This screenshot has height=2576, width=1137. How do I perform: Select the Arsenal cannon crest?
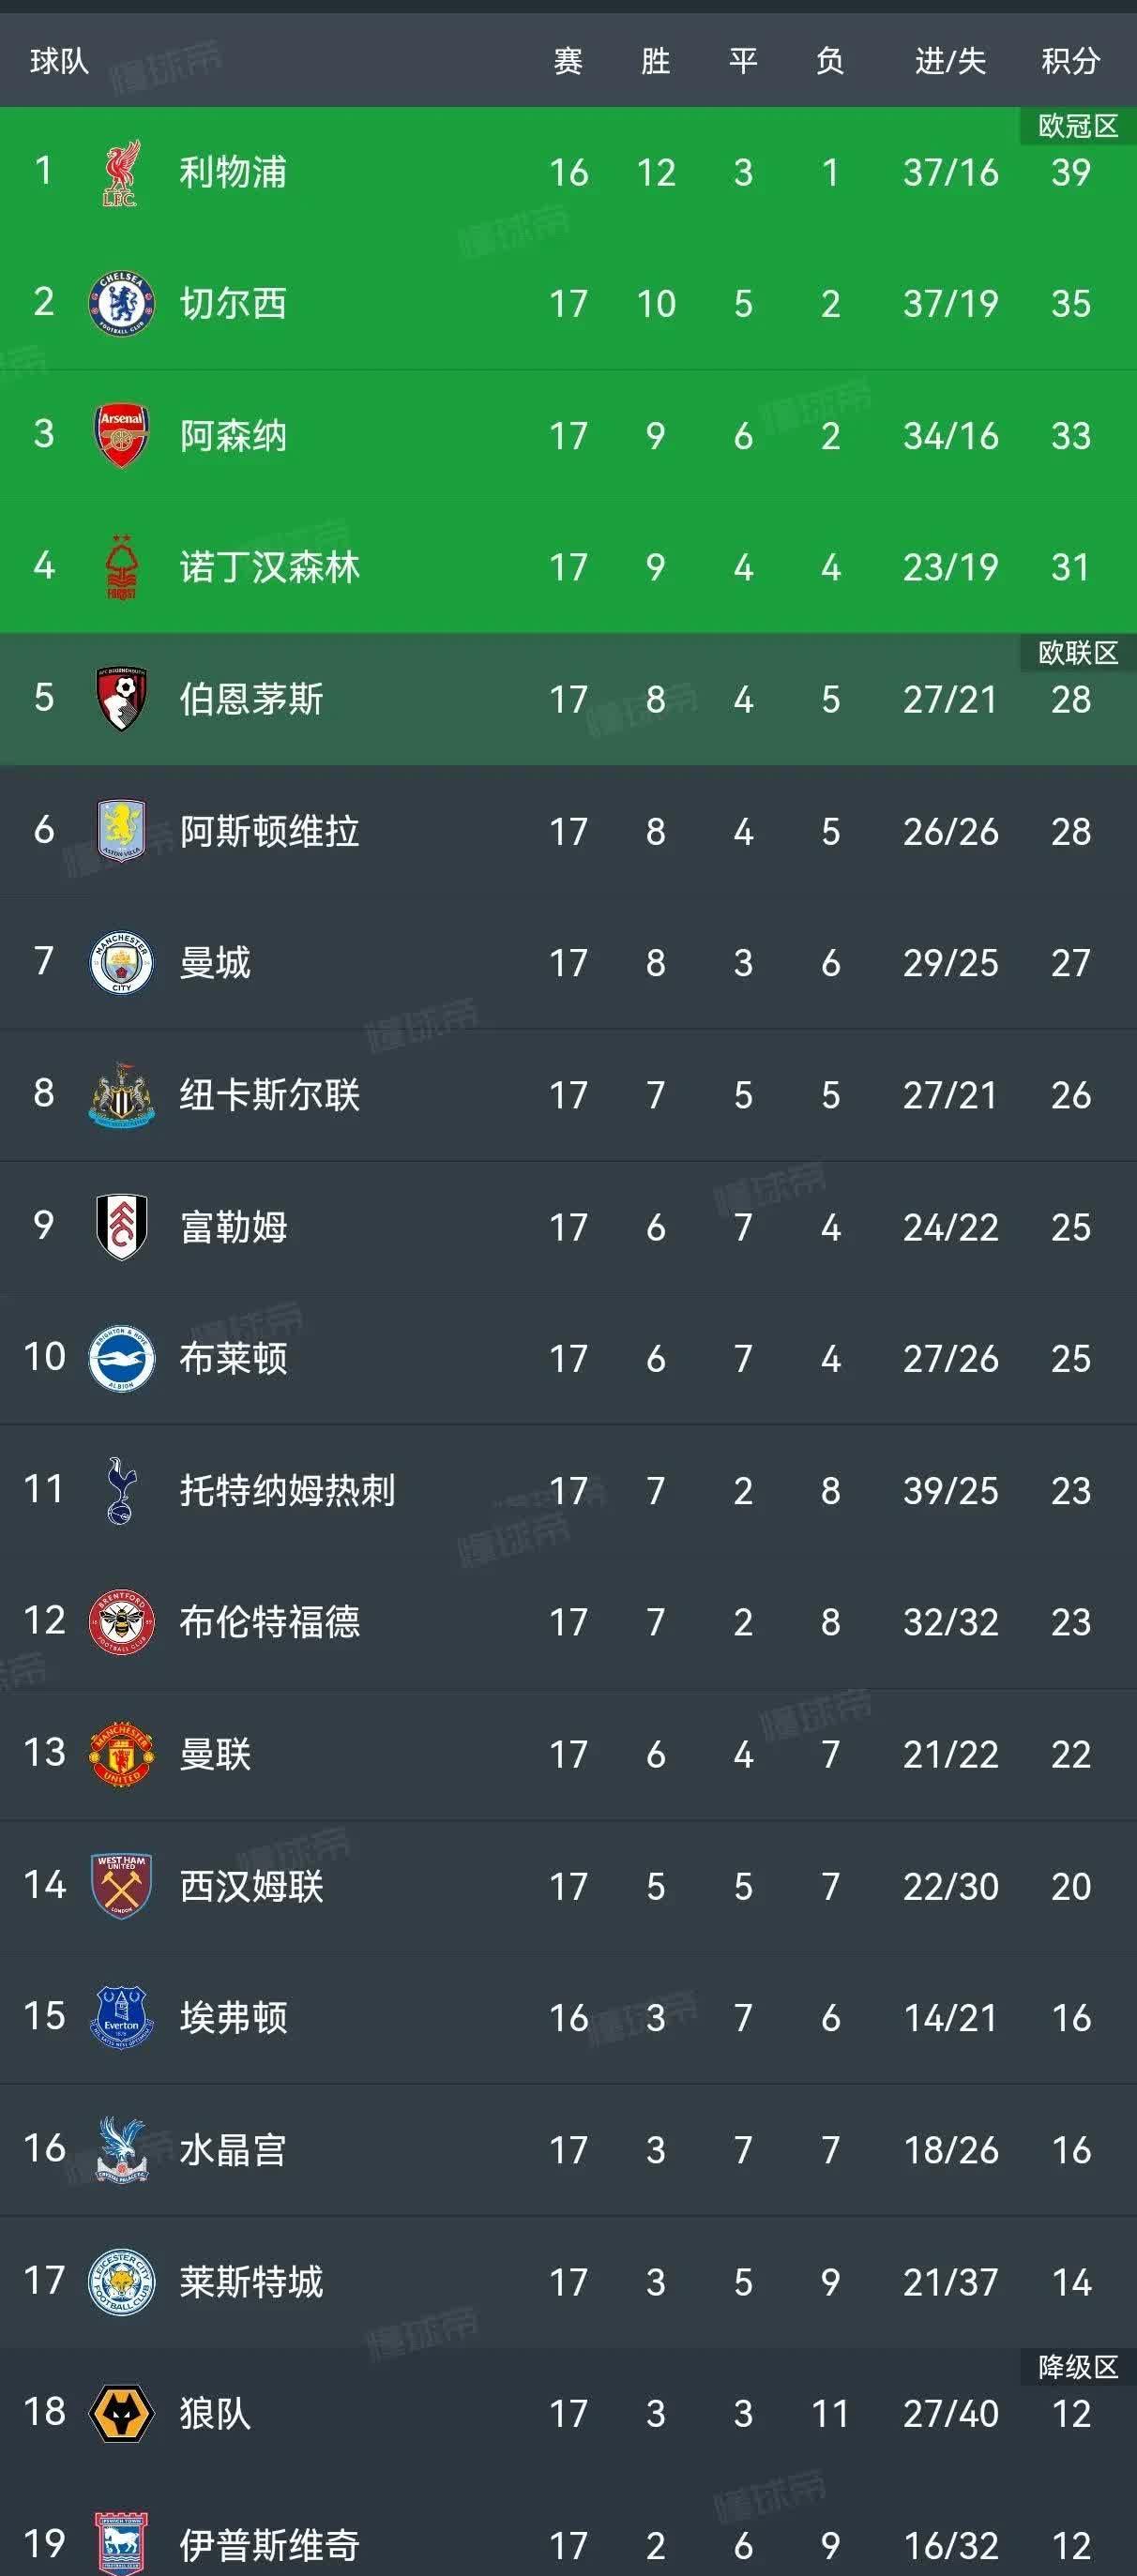point(120,437)
